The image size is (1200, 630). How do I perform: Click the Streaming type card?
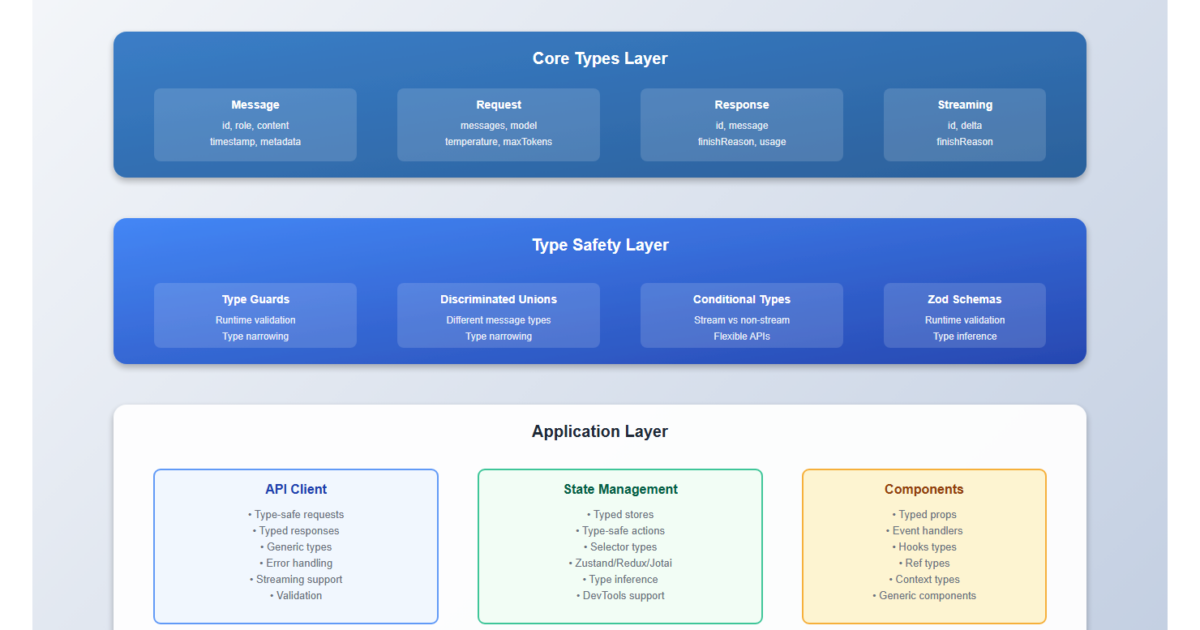point(964,124)
